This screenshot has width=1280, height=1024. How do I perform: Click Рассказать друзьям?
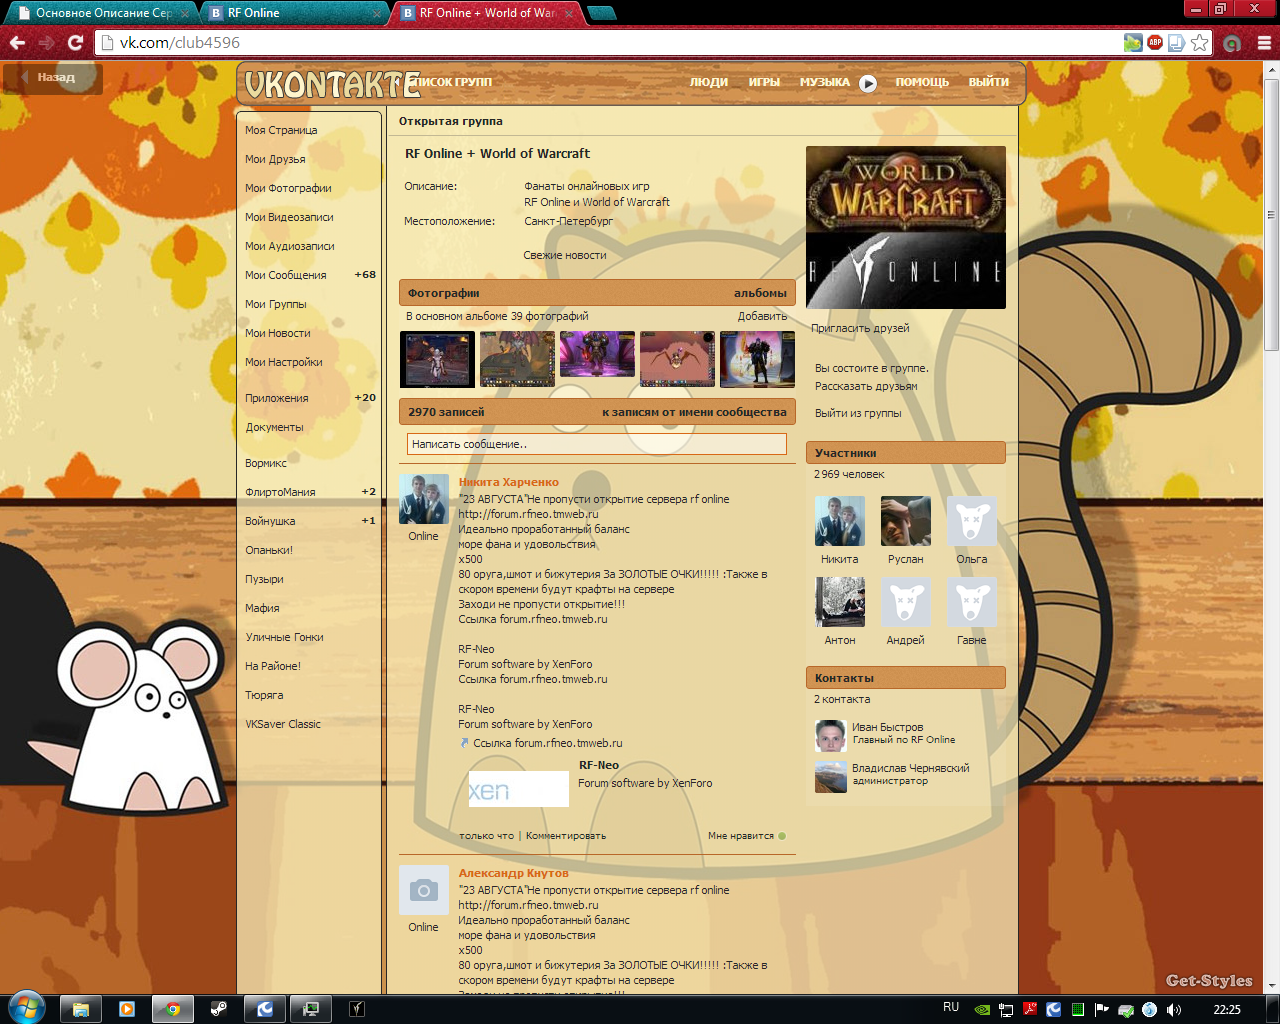[866, 386]
